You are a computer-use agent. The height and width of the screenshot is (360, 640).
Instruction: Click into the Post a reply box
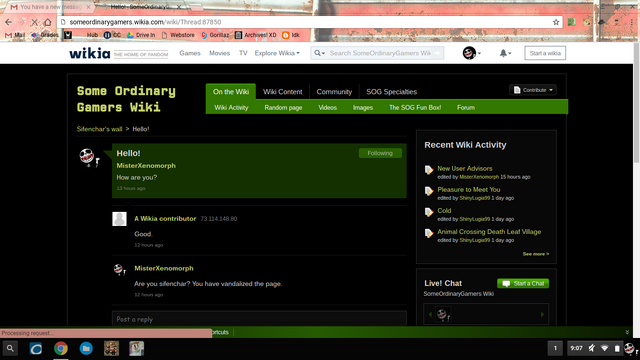tap(259, 318)
